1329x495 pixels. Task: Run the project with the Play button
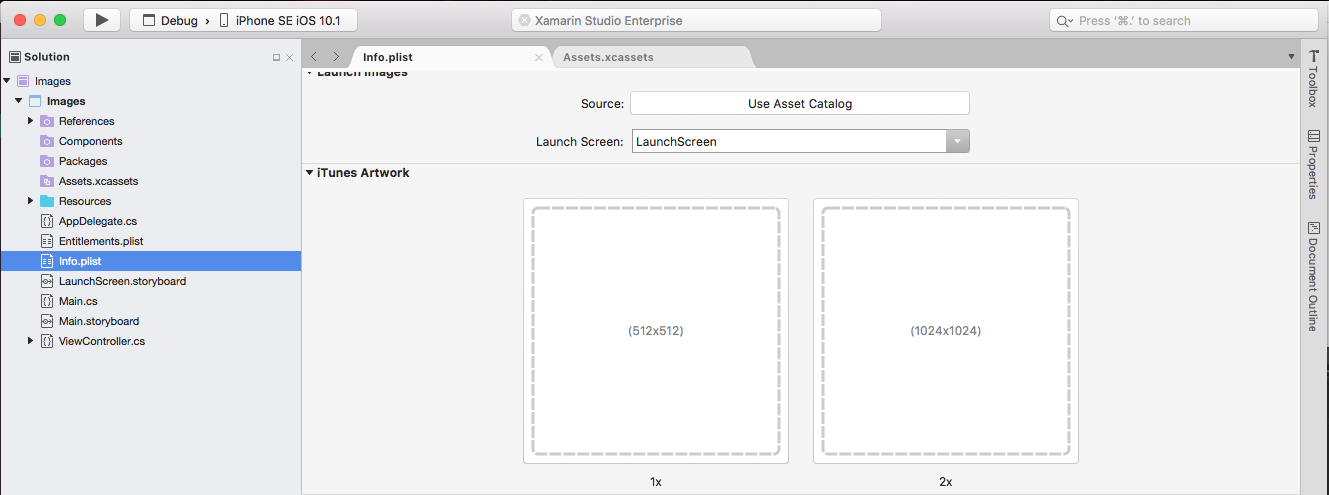102,20
